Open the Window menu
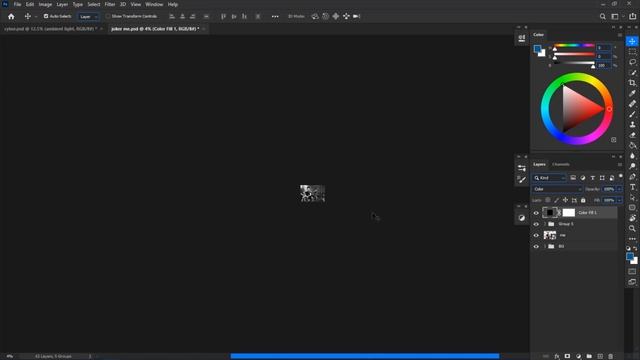Image resolution: width=640 pixels, height=360 pixels. (x=154, y=4)
